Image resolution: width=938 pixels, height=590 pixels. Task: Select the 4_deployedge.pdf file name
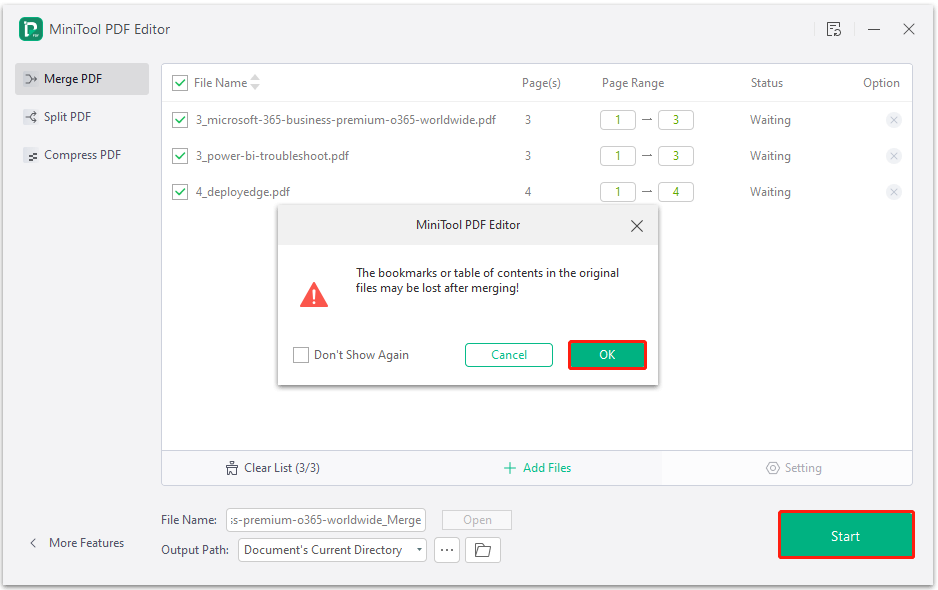[x=243, y=192]
